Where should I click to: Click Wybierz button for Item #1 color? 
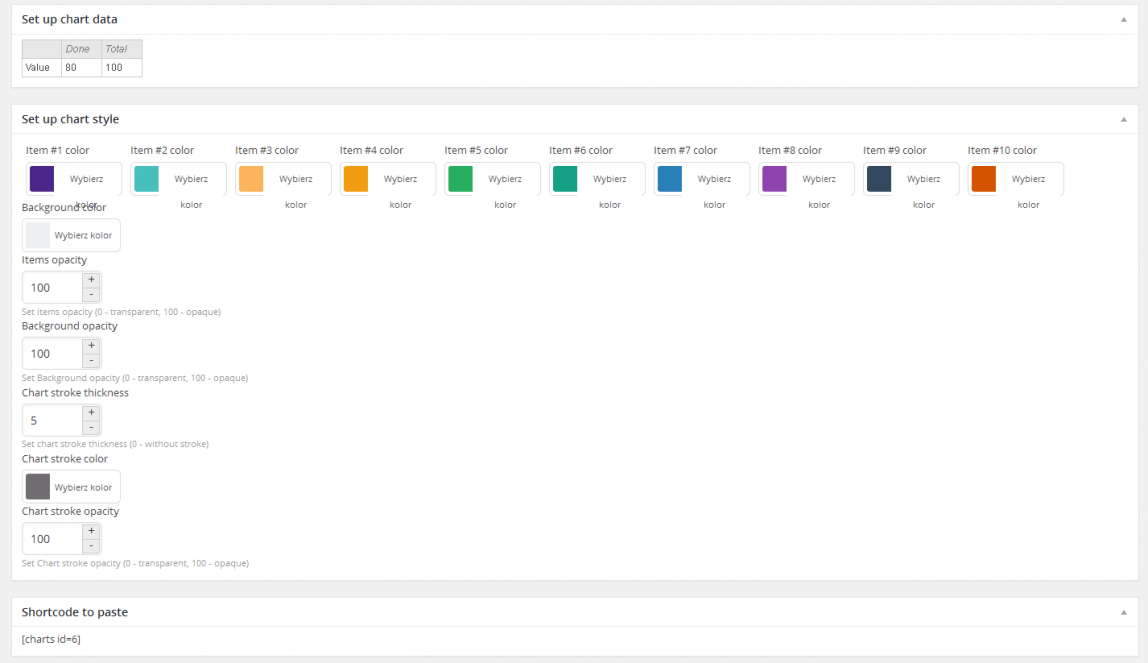86,179
